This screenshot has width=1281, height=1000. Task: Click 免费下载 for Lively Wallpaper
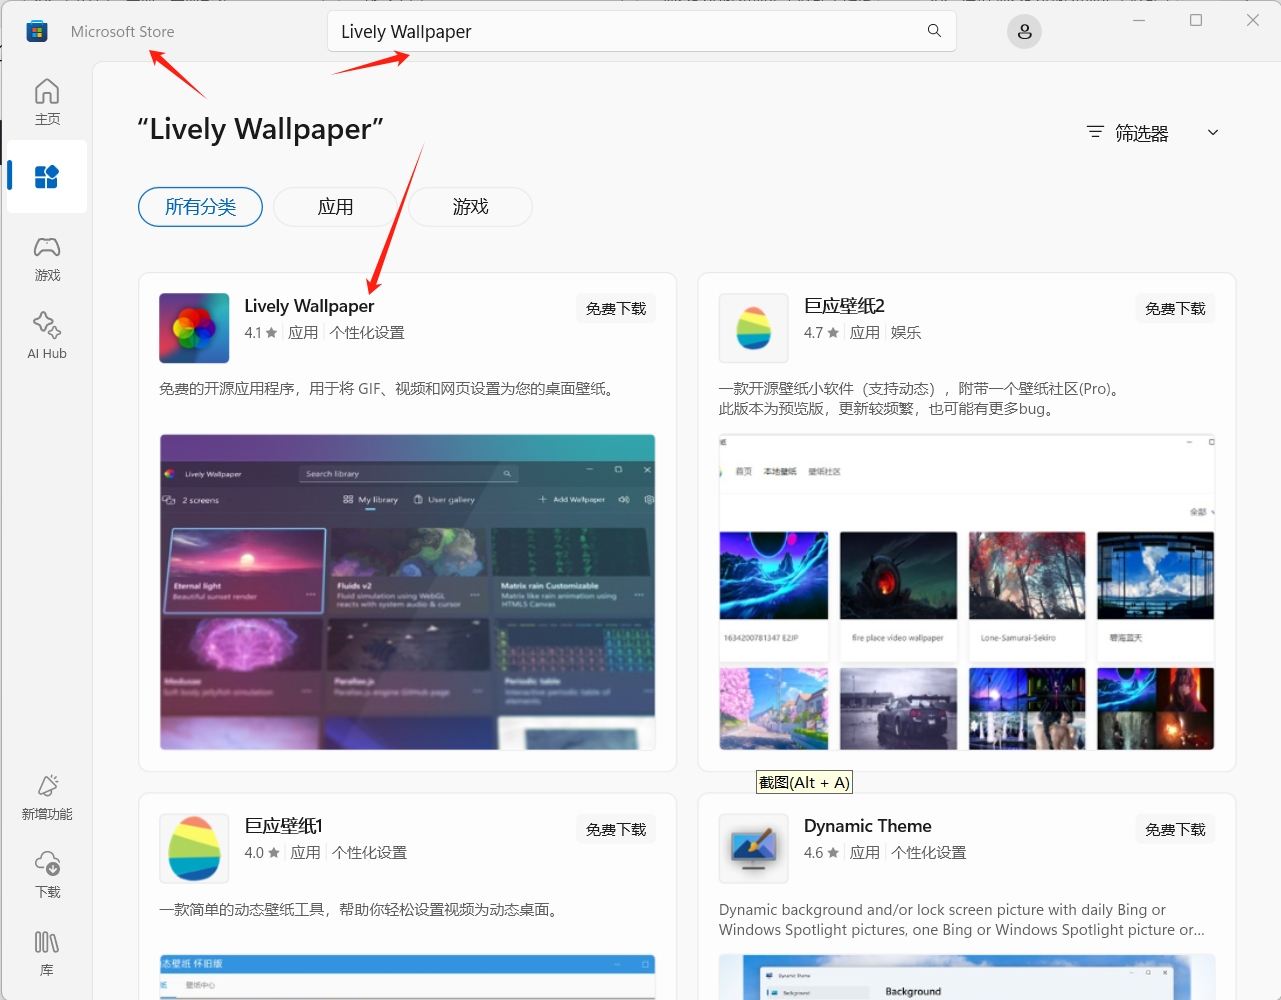pos(616,309)
